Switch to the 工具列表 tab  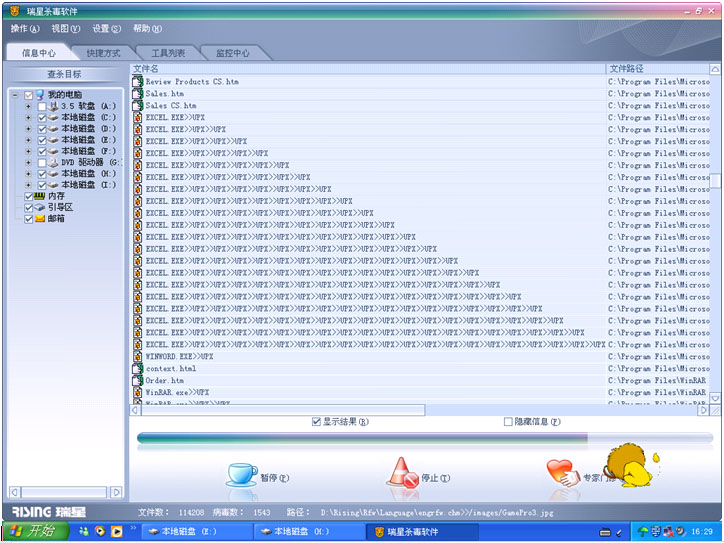tap(168, 53)
